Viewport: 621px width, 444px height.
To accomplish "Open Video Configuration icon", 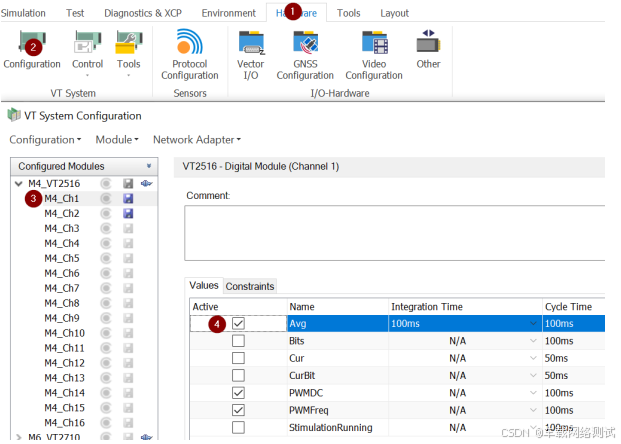I will 374,43.
